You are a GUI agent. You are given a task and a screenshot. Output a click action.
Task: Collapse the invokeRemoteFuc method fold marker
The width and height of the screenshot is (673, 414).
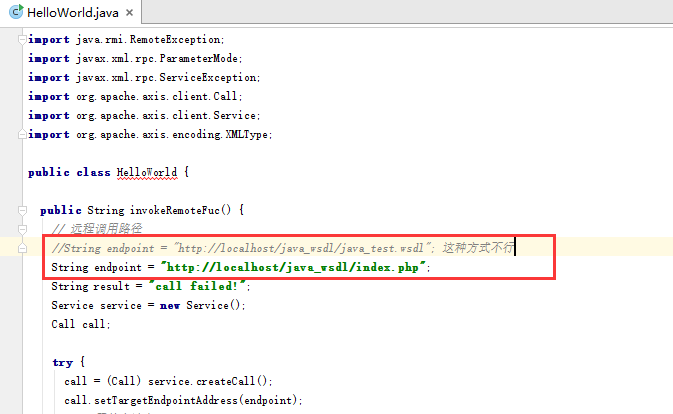coord(22,210)
